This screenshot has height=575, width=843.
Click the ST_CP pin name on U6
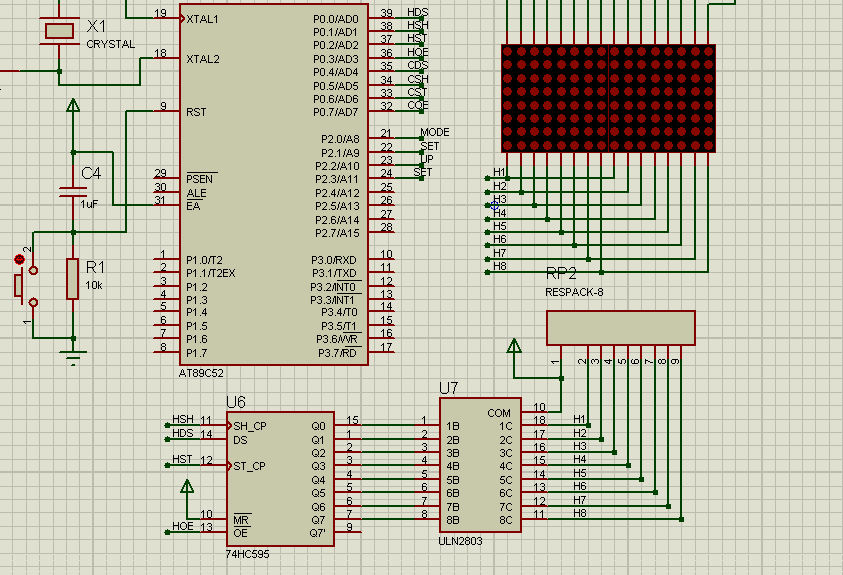coord(249,466)
